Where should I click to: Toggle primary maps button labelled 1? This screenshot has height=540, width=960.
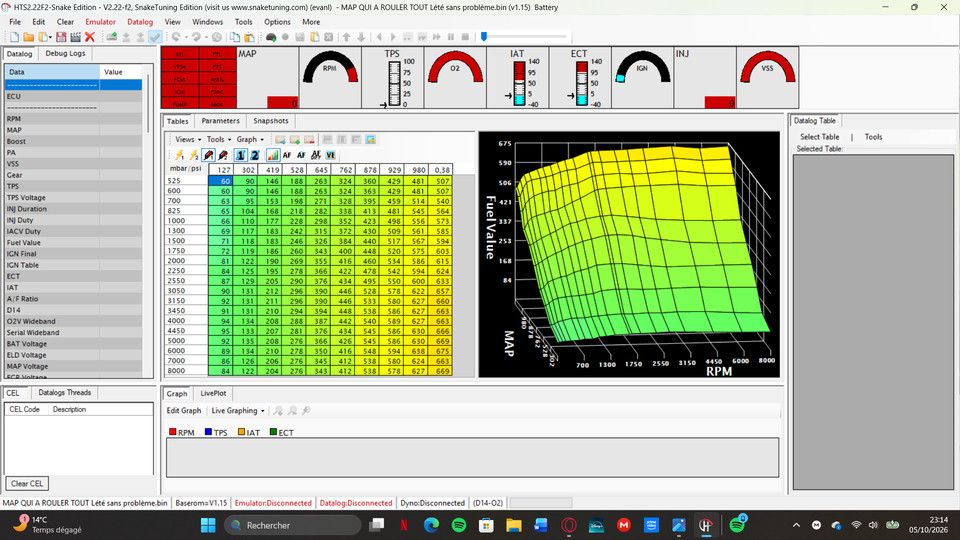pos(241,155)
